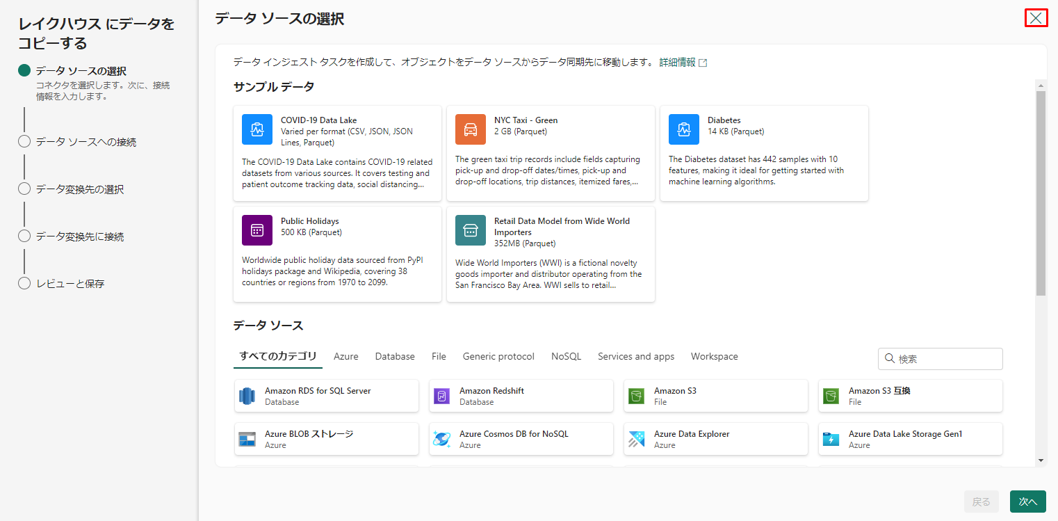
Task: Switch to the Azure category tab
Action: coord(346,357)
